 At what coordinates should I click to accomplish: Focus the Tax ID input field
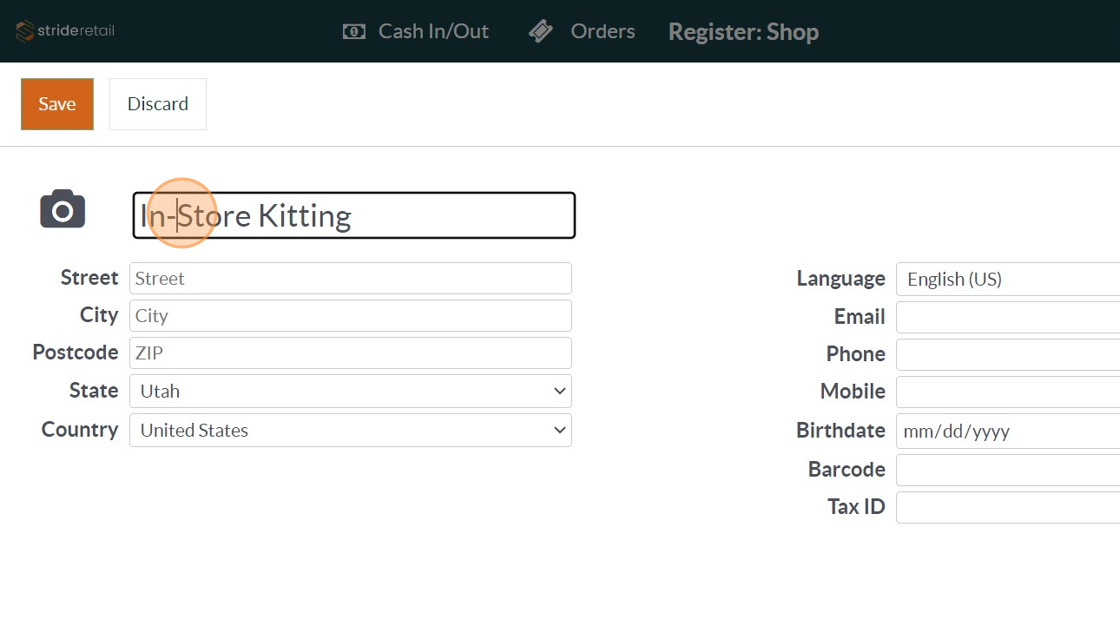click(1008, 507)
